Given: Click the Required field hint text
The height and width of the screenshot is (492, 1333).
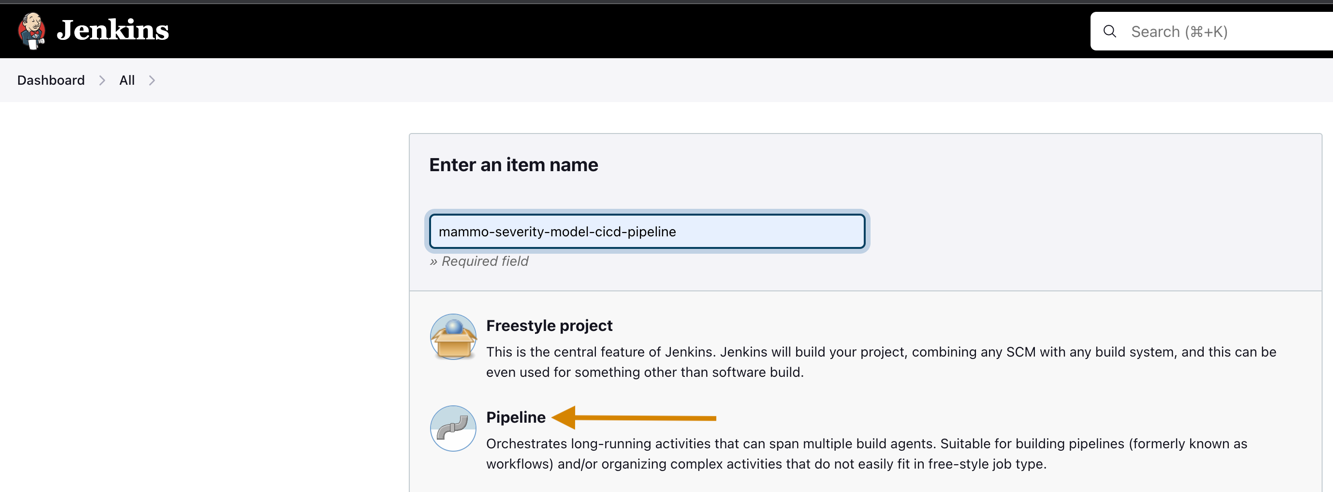Looking at the screenshot, I should tap(479, 261).
